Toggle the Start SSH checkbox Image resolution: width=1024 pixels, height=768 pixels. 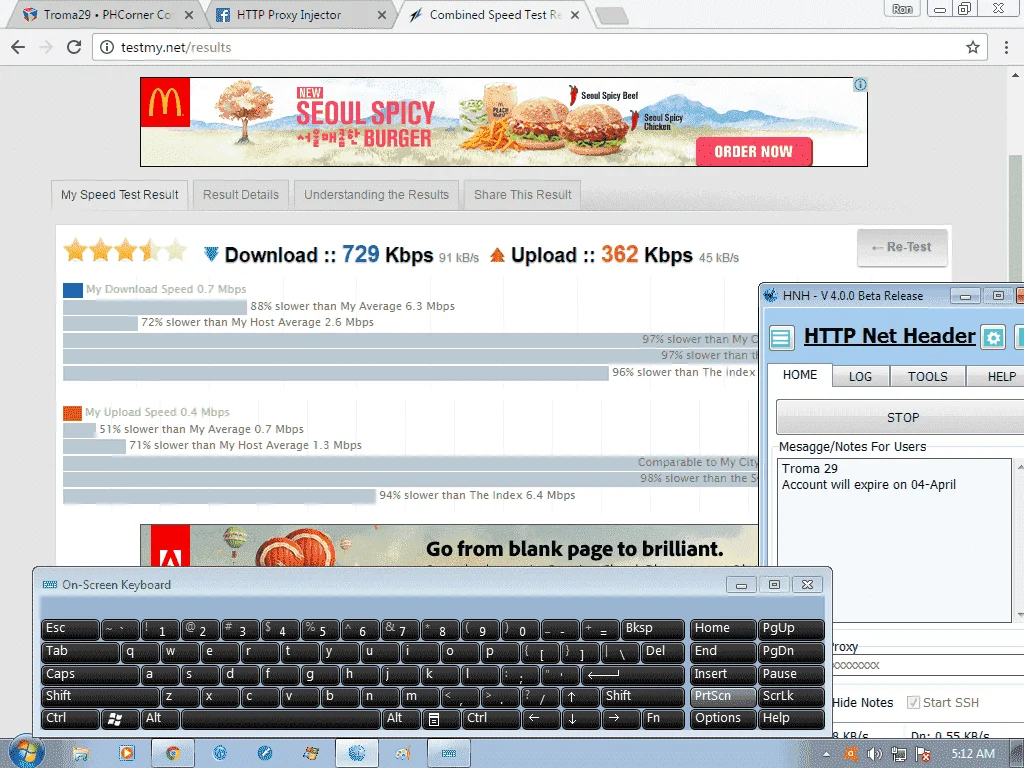pos(913,703)
